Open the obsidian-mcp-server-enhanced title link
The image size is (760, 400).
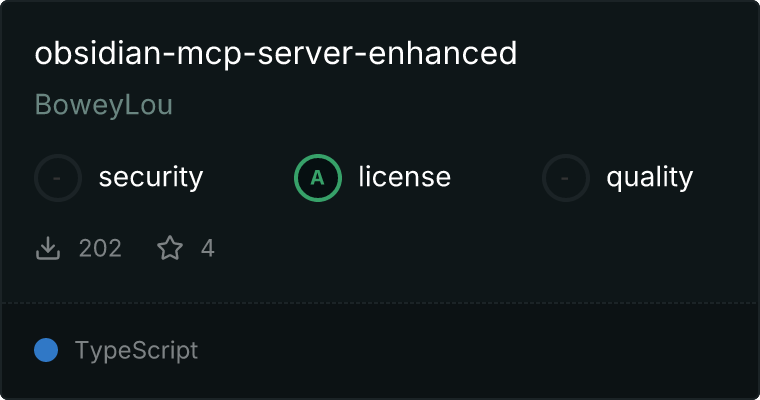tap(276, 53)
